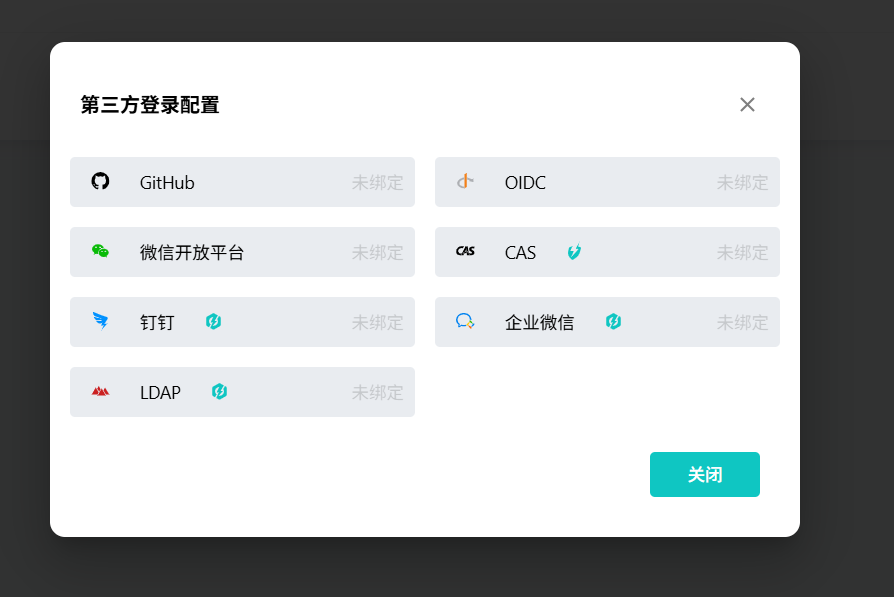
Task: Select the 企业微信 label text
Action: click(539, 323)
